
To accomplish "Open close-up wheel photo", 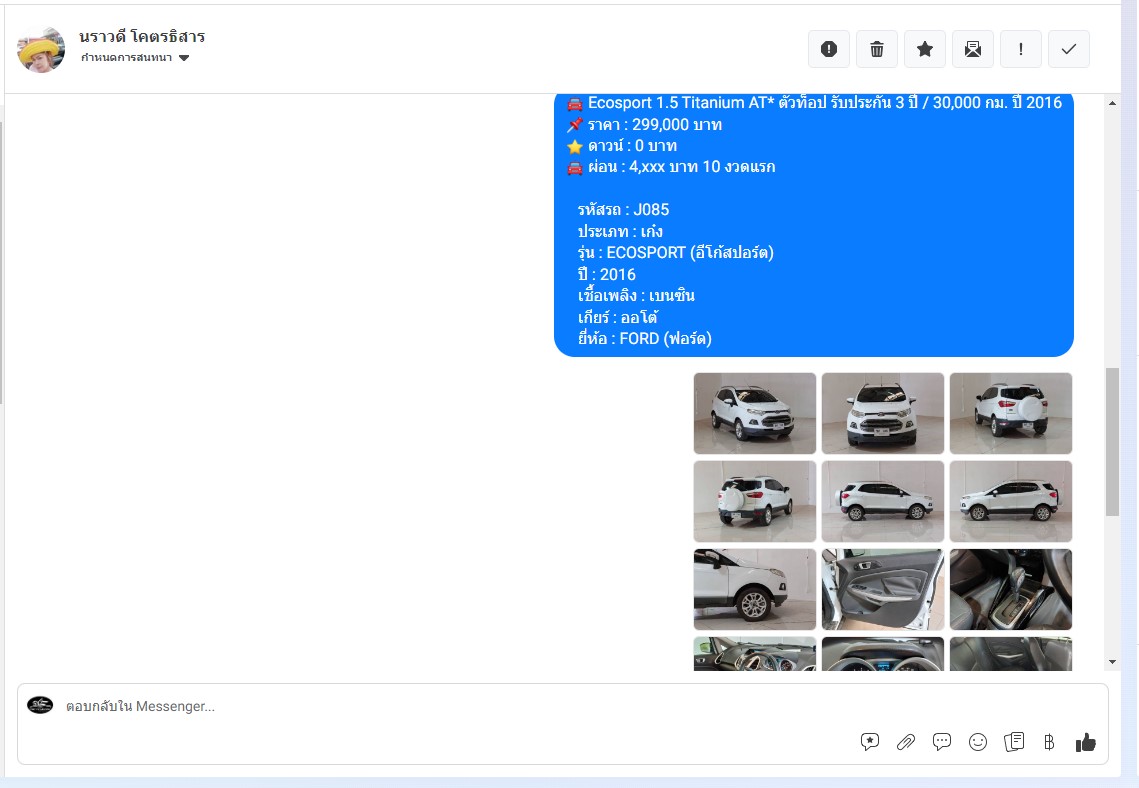I will coord(755,589).
